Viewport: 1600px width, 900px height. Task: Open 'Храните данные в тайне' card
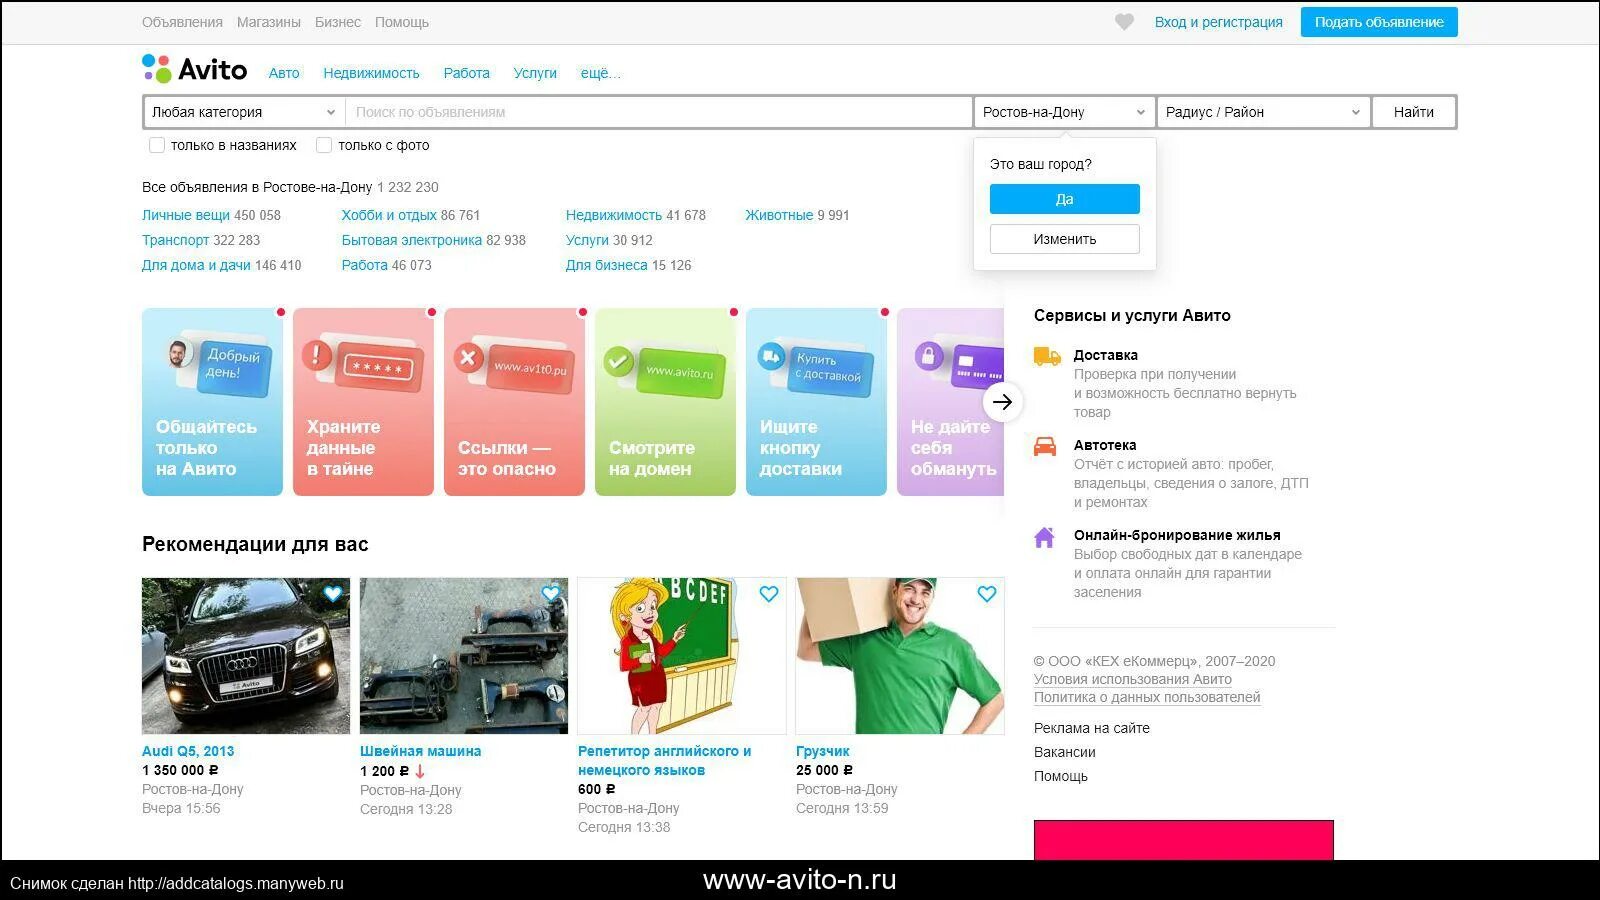pyautogui.click(x=363, y=402)
